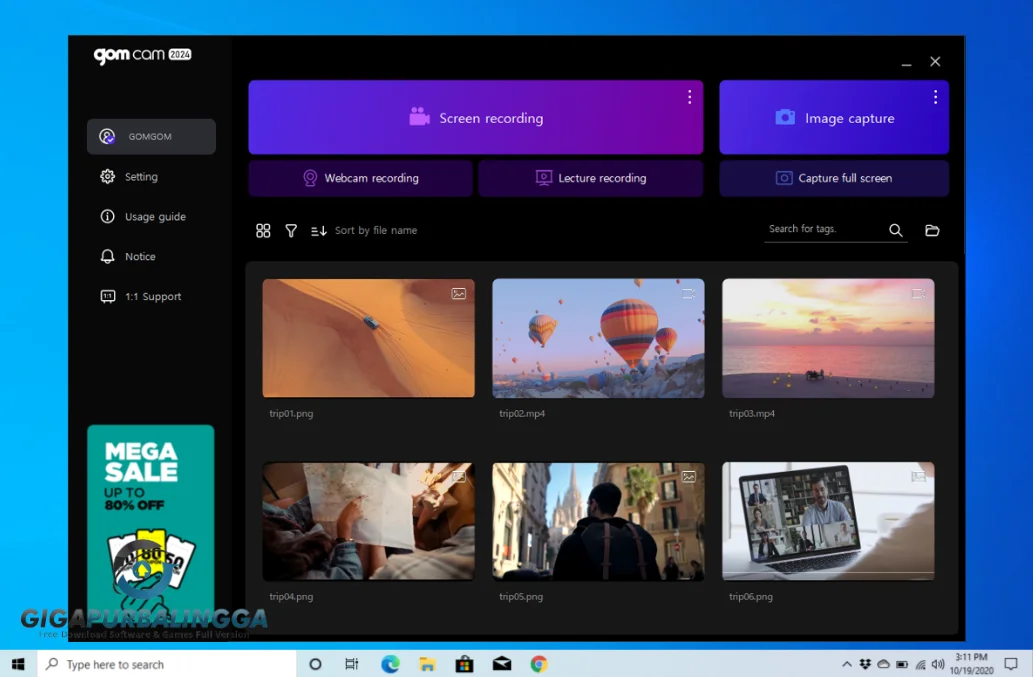Screen dimensions: 1033x677
Task: Open Google Chrome from the taskbar
Action: (x=538, y=664)
